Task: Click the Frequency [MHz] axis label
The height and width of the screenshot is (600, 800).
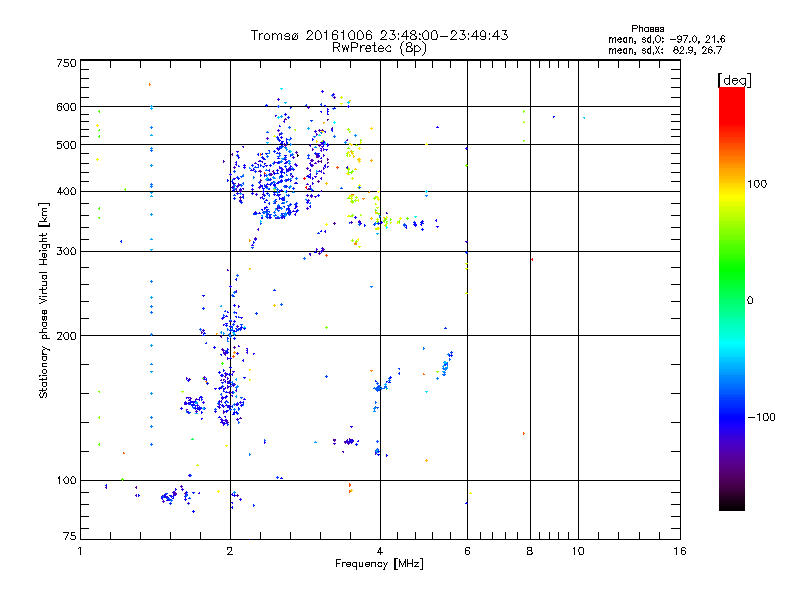Action: 379,564
